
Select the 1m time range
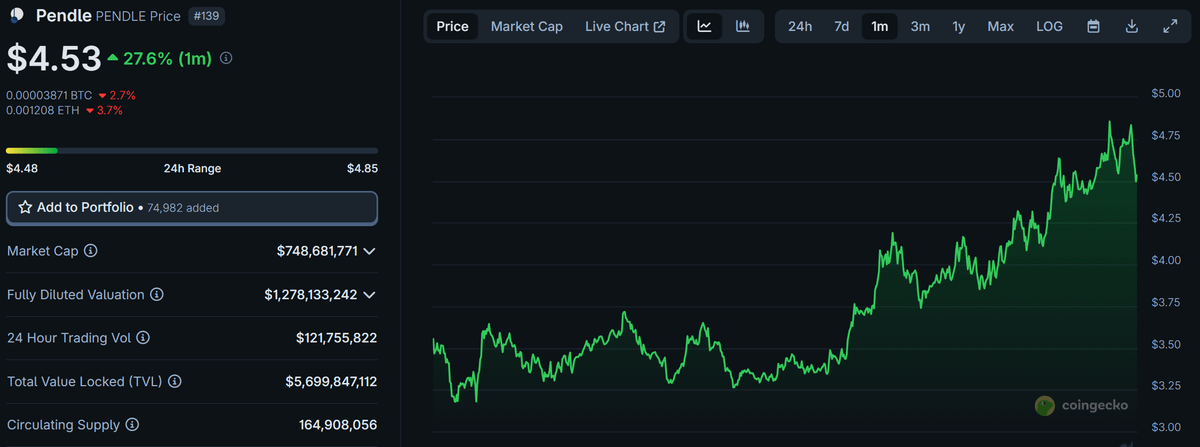point(880,26)
